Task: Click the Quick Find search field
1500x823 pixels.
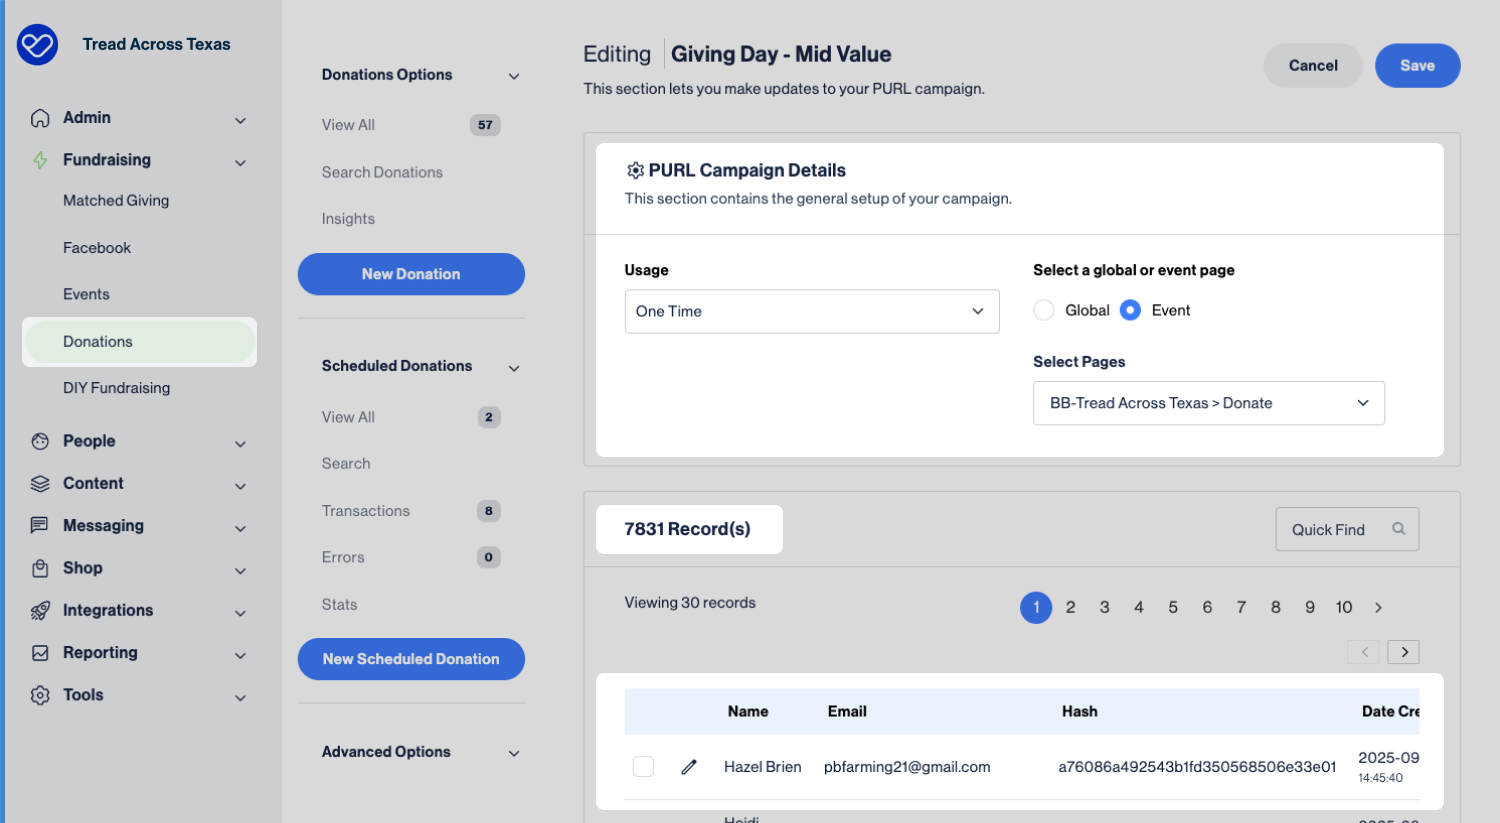Action: click(1330, 529)
